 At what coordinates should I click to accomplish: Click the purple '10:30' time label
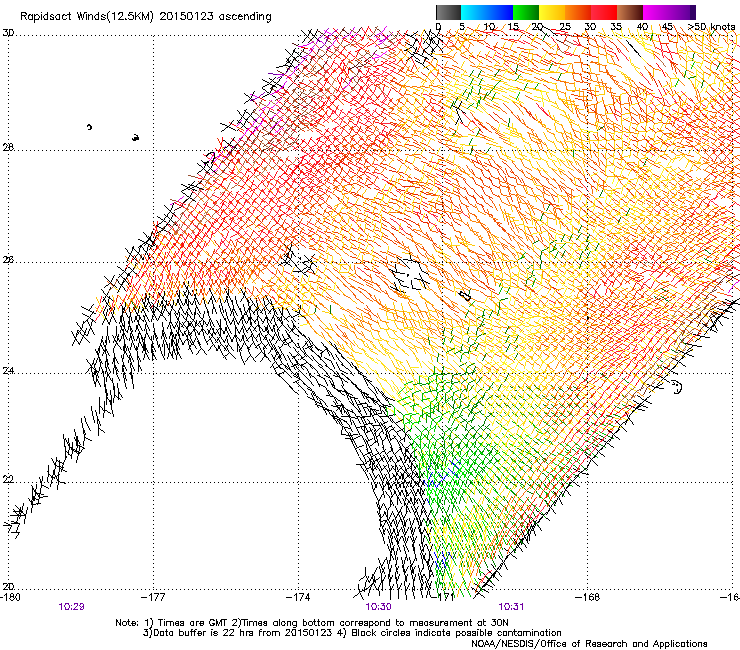pyautogui.click(x=378, y=607)
